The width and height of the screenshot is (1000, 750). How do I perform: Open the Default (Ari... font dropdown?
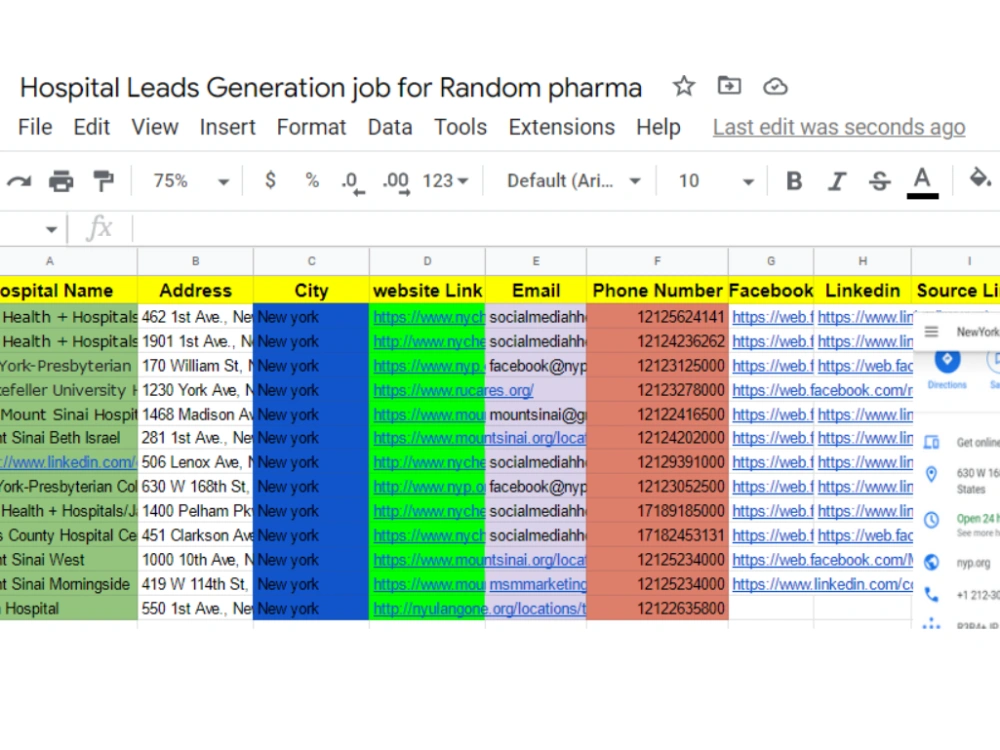[x=573, y=181]
